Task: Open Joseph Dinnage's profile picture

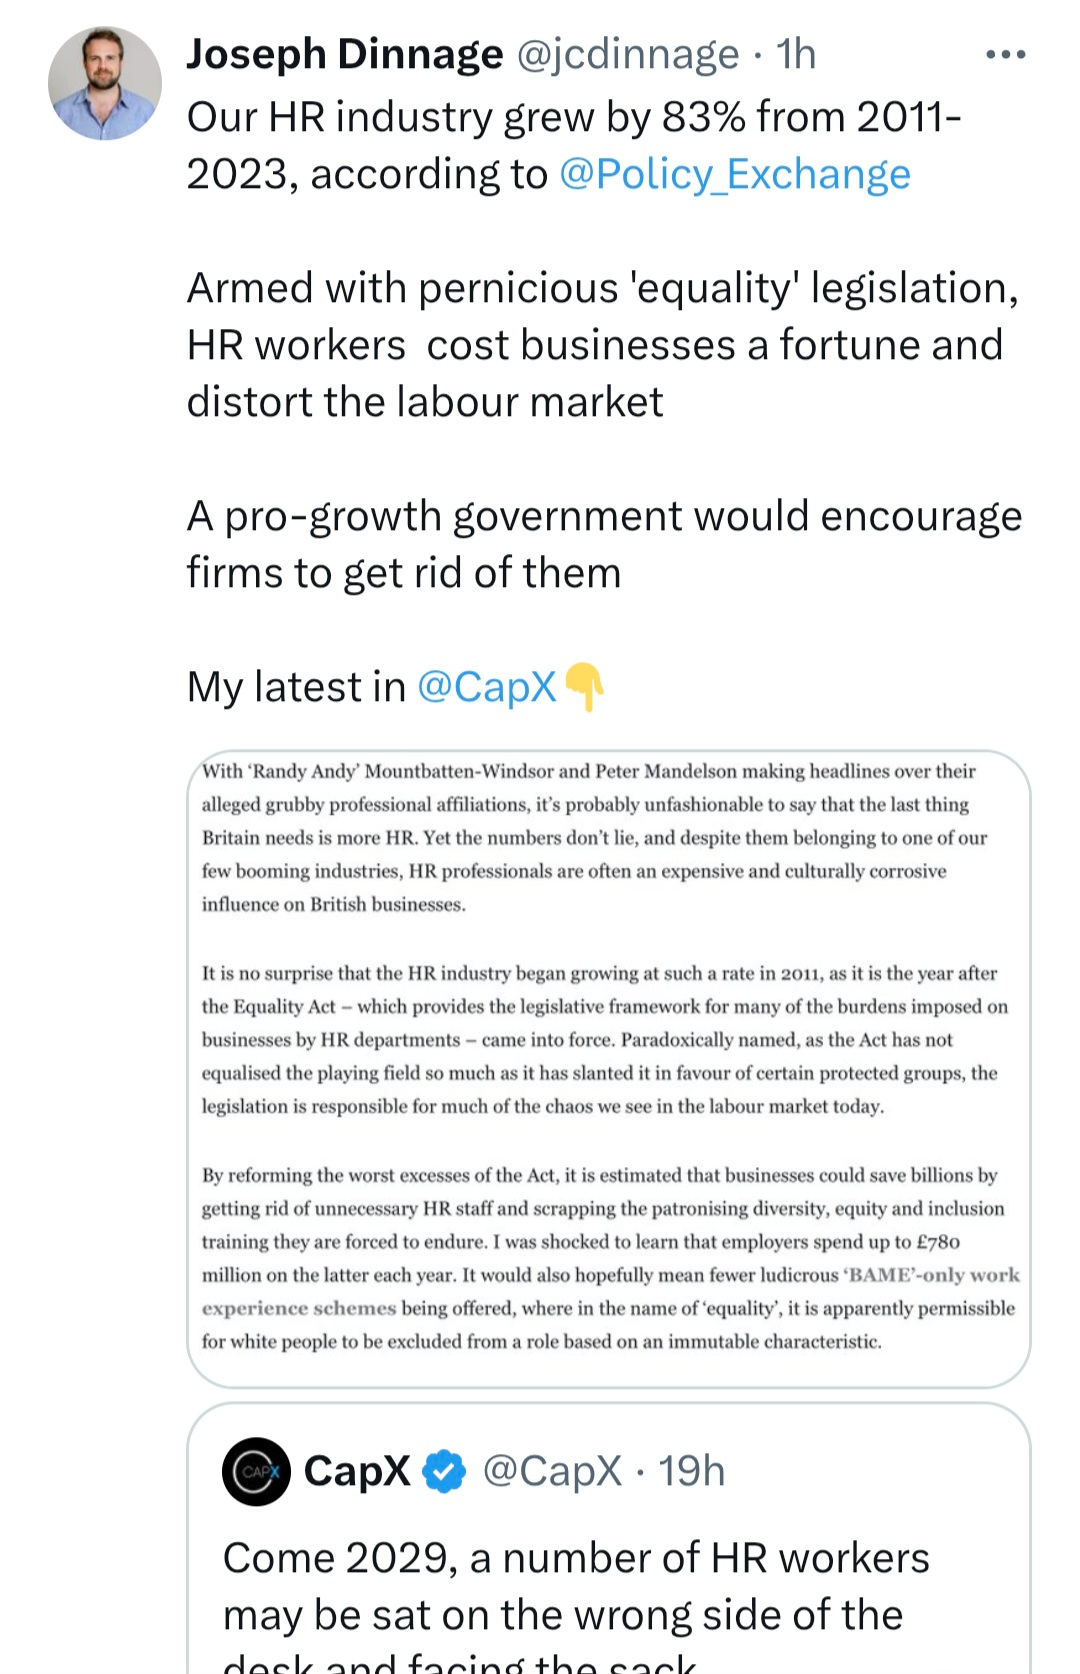Action: coord(104,83)
